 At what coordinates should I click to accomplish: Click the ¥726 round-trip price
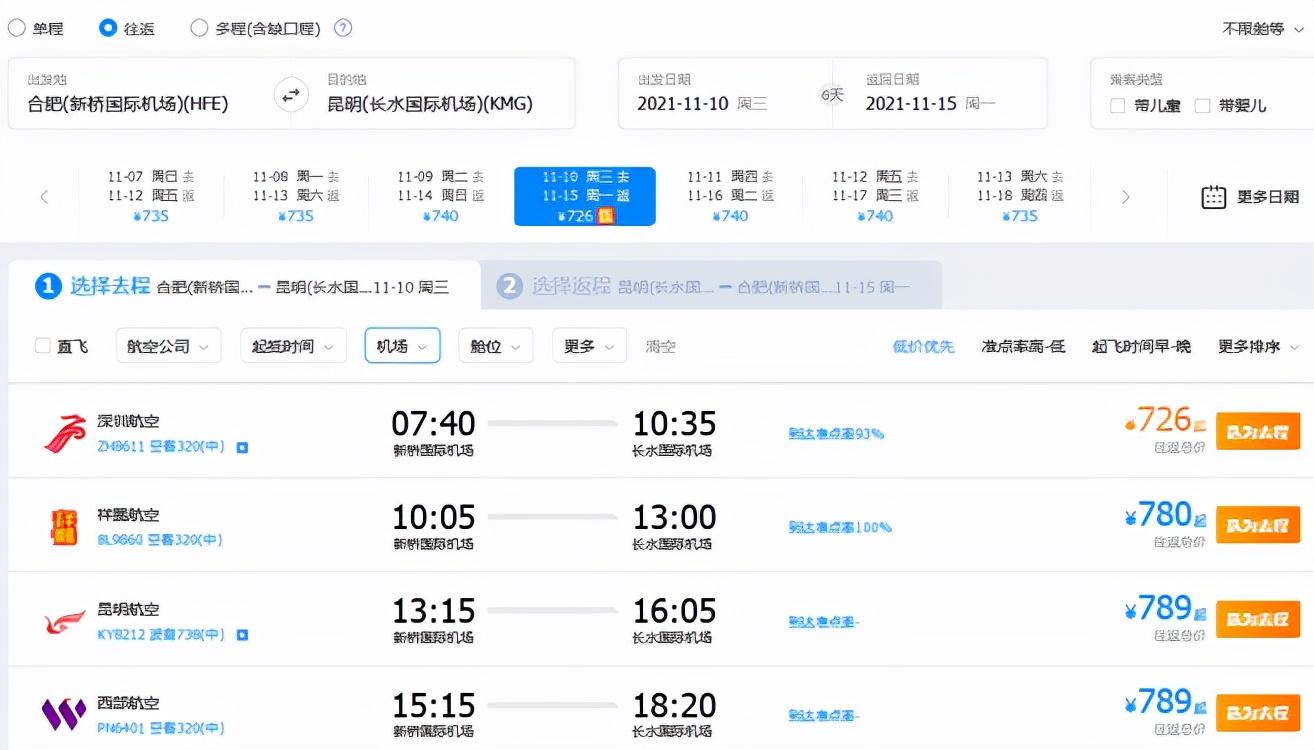(1166, 421)
